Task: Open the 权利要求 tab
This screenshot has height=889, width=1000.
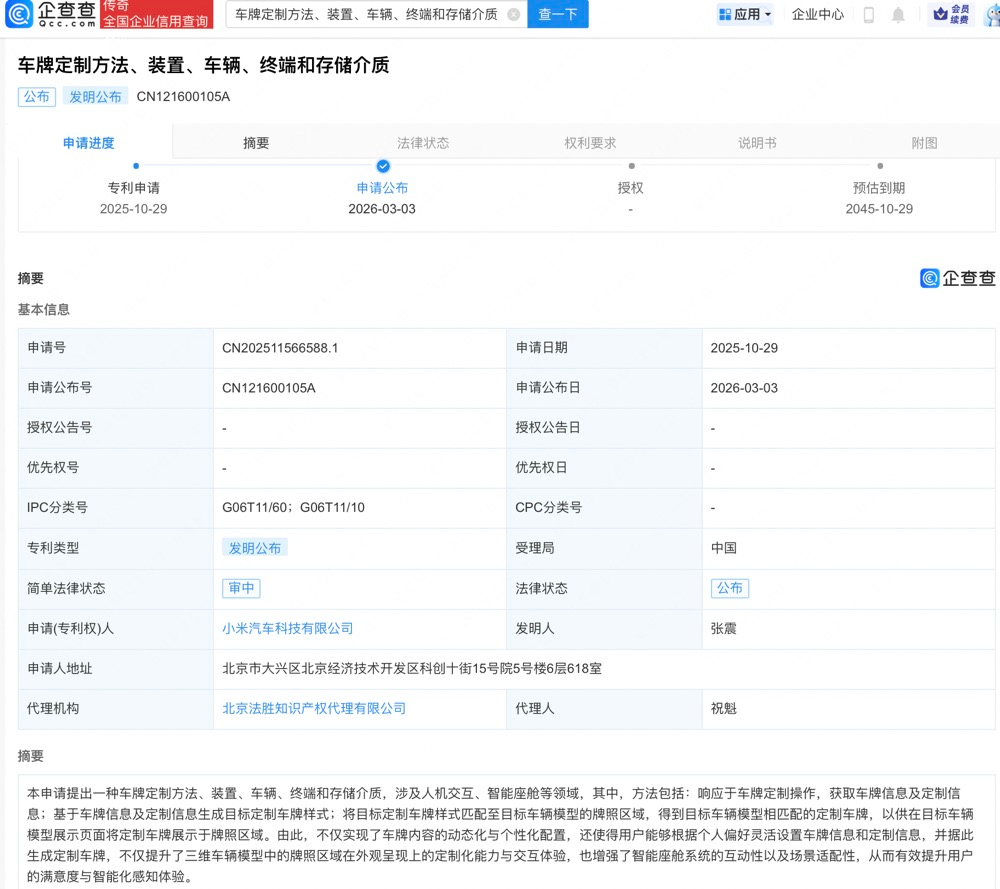Action: tap(590, 143)
